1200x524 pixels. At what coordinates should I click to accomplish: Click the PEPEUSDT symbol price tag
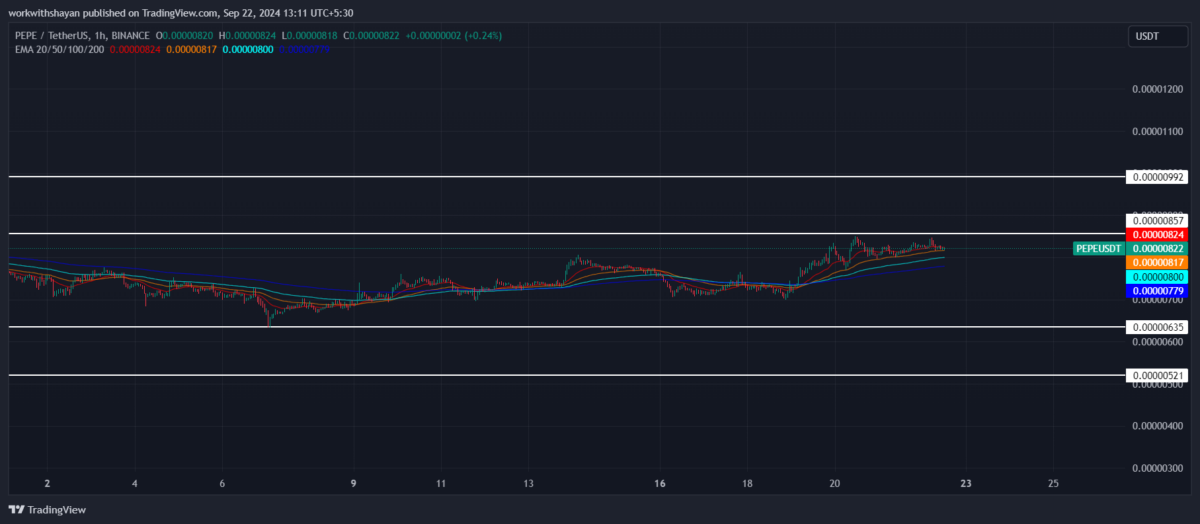1100,248
